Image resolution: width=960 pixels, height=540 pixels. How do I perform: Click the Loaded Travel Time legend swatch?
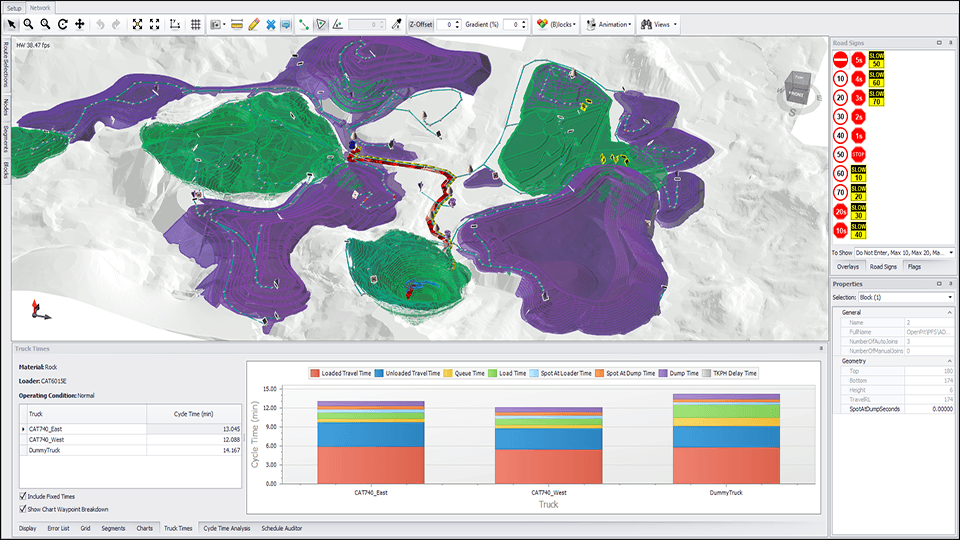pos(314,373)
